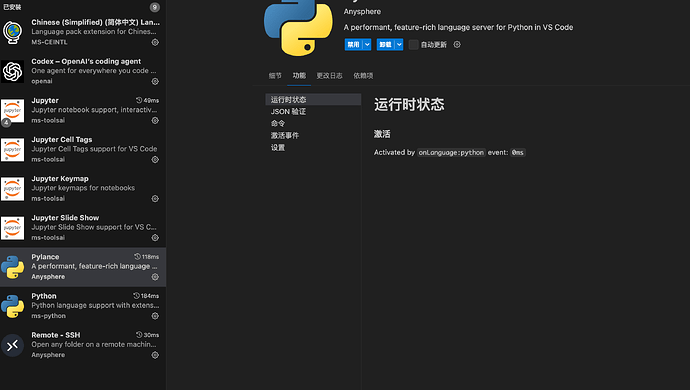This screenshot has height=390, width=690.
Task: Click the large Pylance logo in details
Action: [x=298, y=27]
